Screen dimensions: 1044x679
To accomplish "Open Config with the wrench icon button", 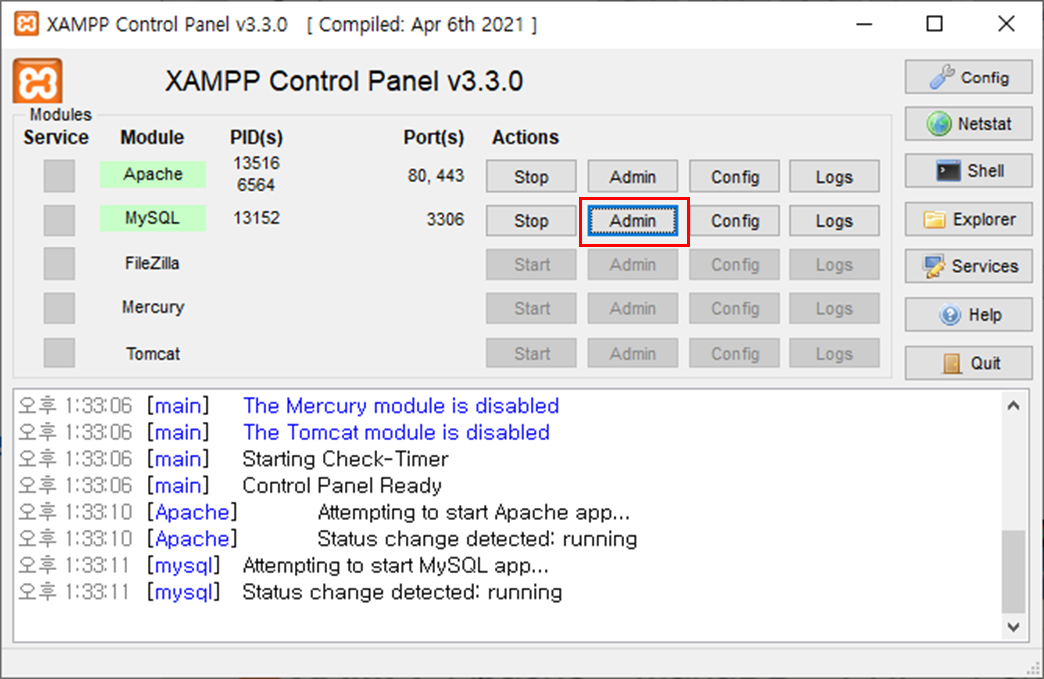I will pos(968,77).
